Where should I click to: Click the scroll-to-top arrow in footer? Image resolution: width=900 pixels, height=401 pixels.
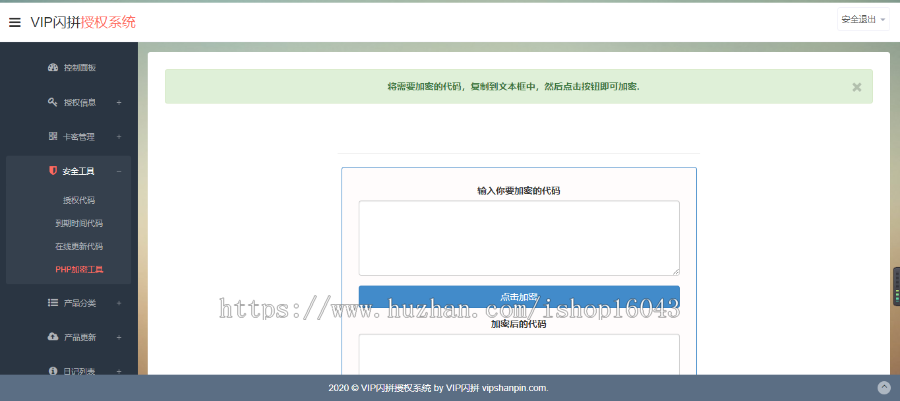884,388
